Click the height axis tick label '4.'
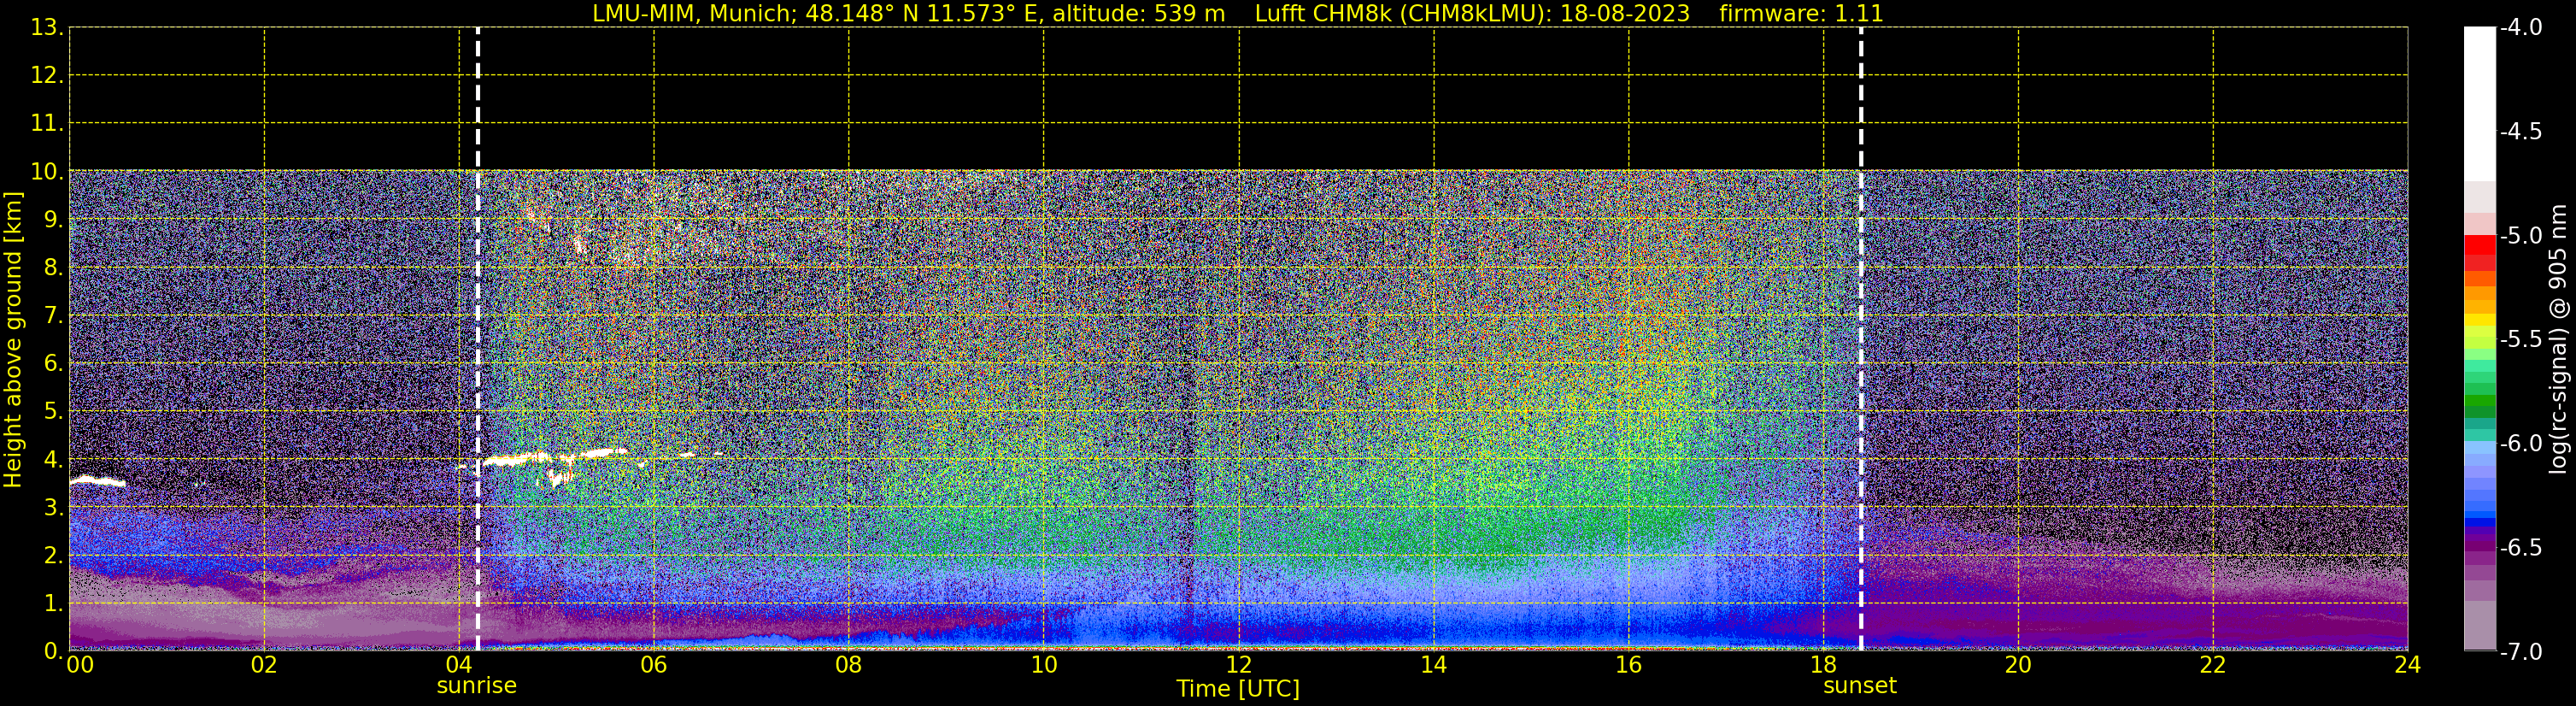Screen dimensions: 2576x706 coord(53,460)
